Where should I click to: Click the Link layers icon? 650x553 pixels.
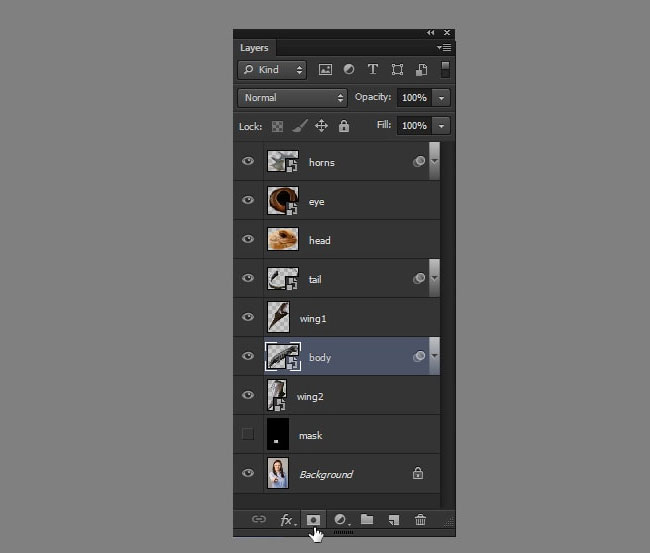pos(259,519)
